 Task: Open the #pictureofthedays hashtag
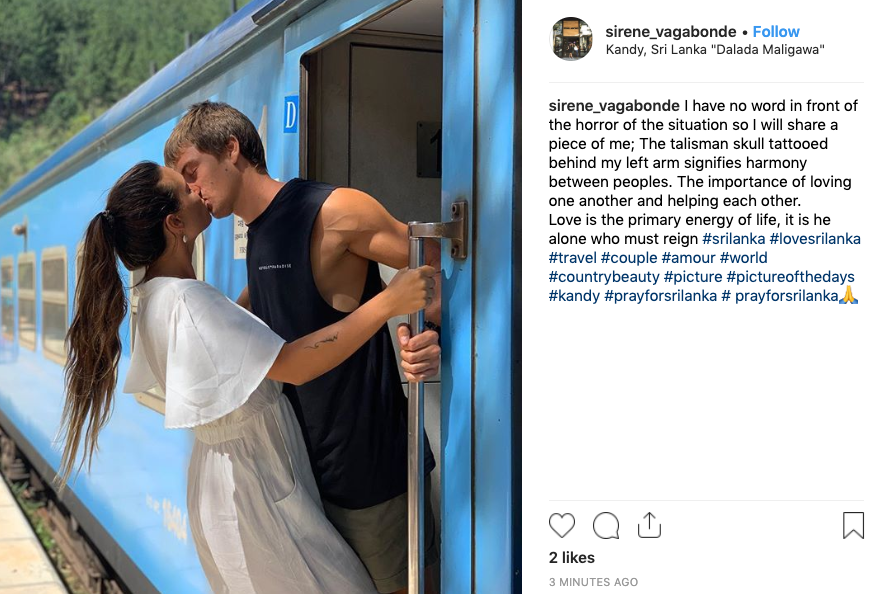tap(790, 277)
